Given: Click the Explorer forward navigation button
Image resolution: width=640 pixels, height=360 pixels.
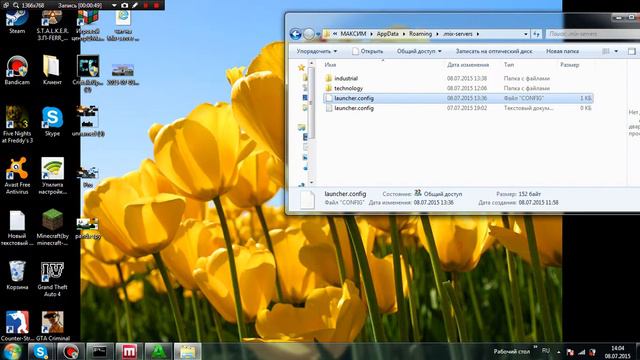Looking at the screenshot, I should pos(309,34).
